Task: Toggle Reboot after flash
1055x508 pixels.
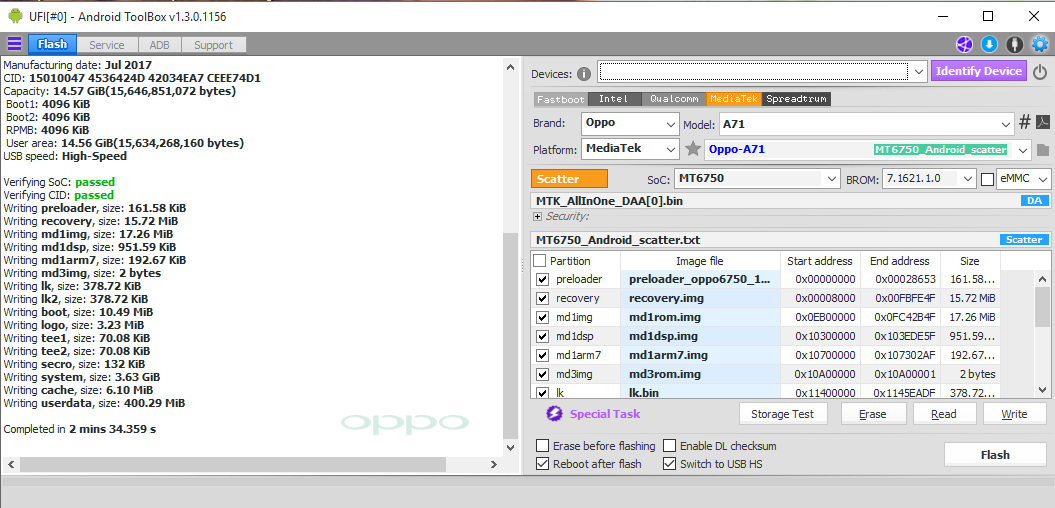Action: pyautogui.click(x=542, y=464)
